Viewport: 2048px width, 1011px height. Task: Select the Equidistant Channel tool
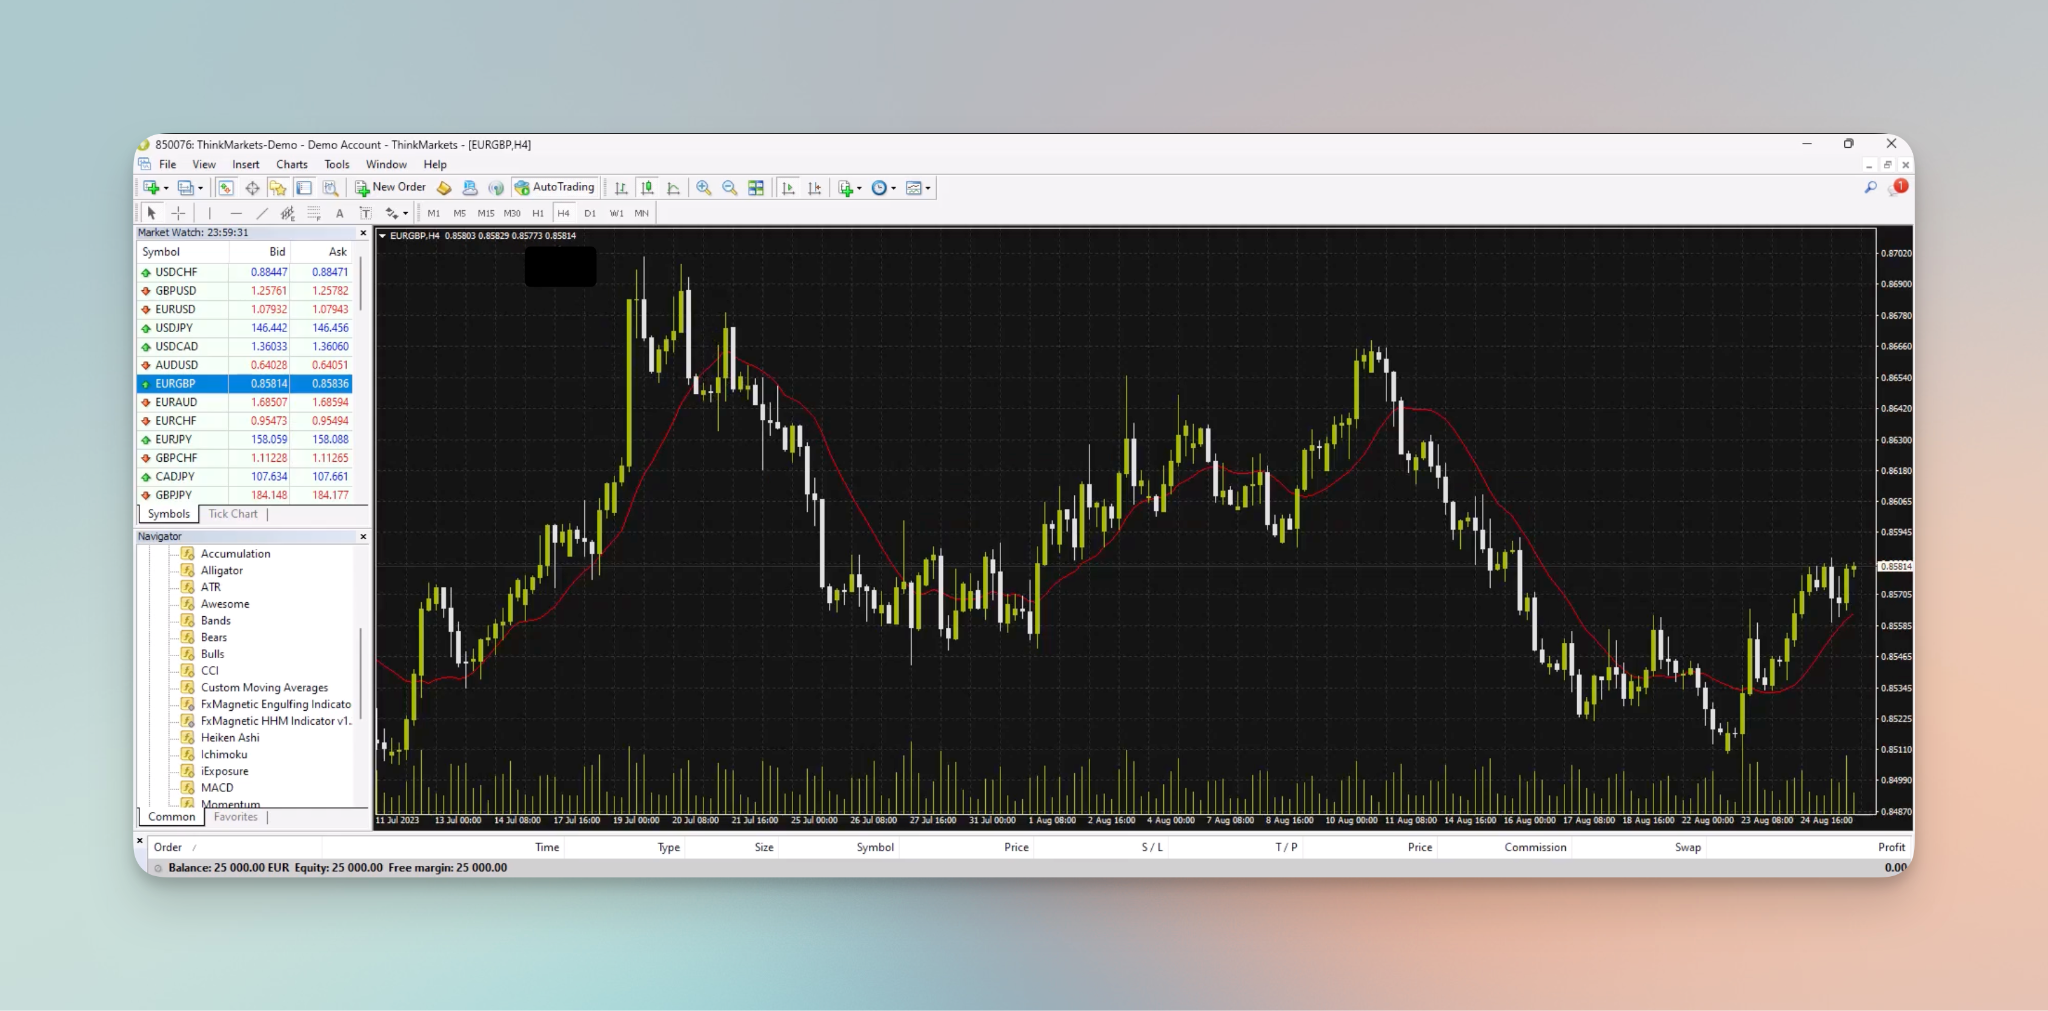click(x=288, y=213)
